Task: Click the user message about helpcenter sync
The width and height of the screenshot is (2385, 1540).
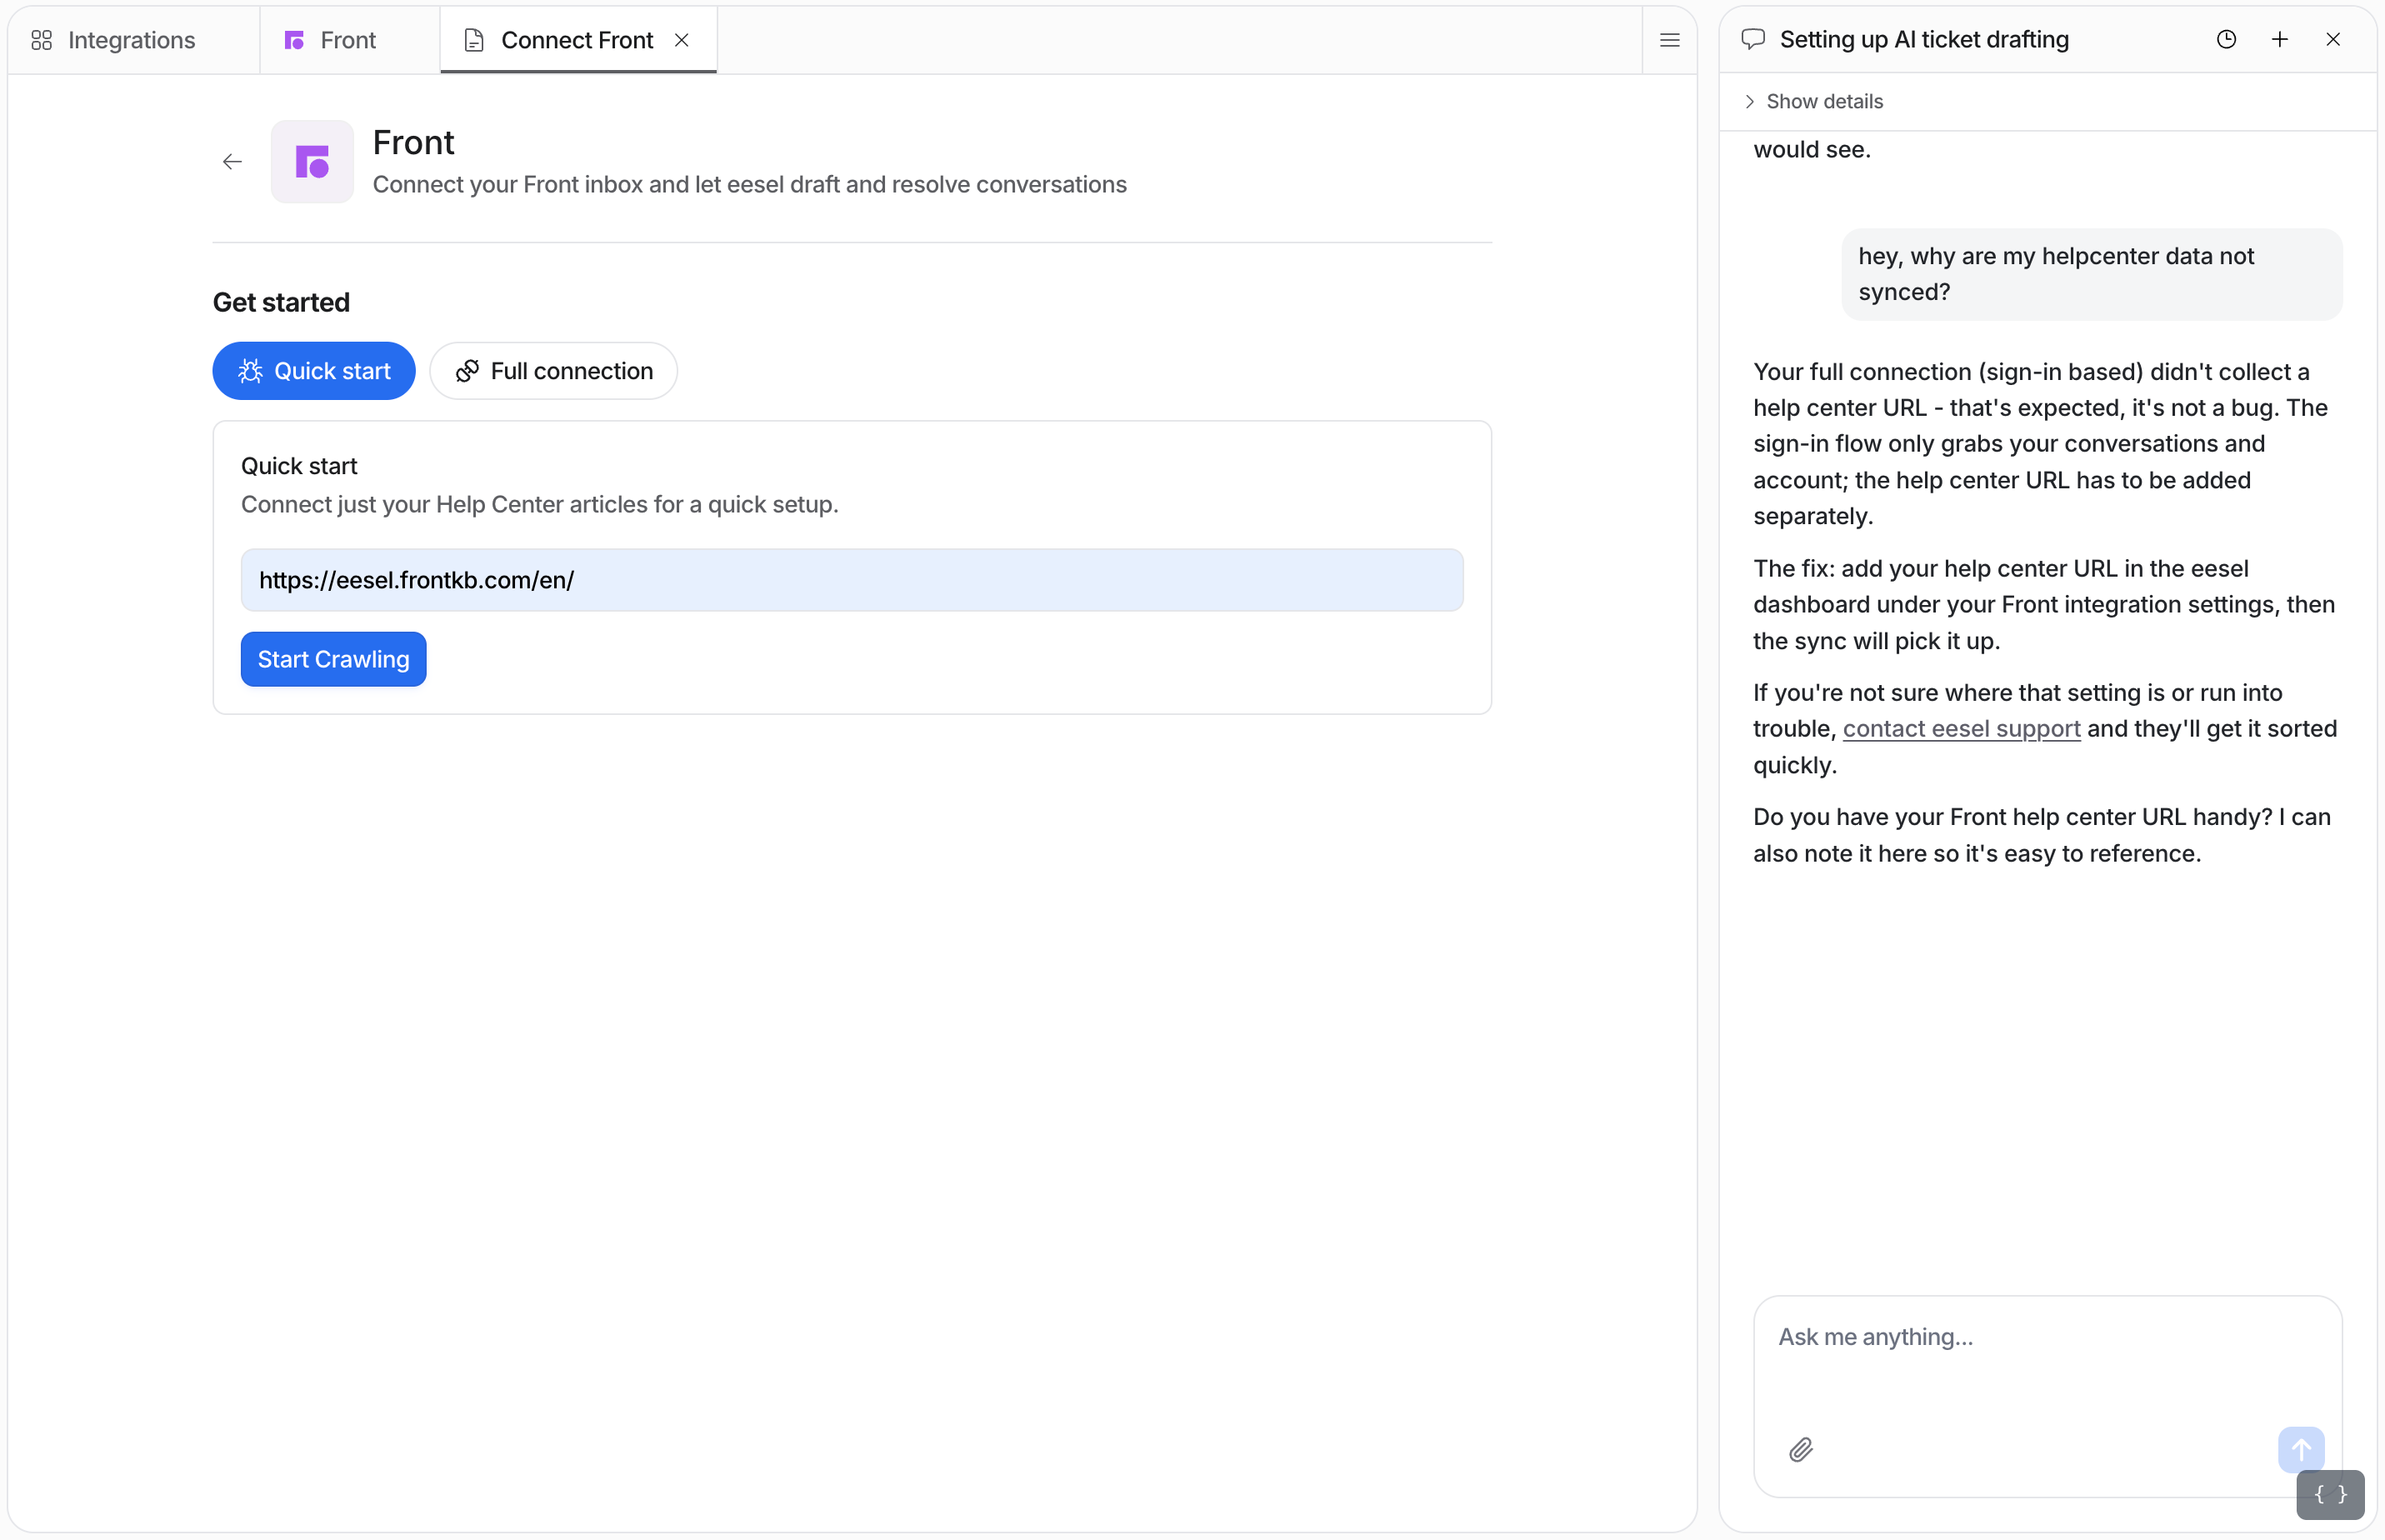Action: (2092, 275)
